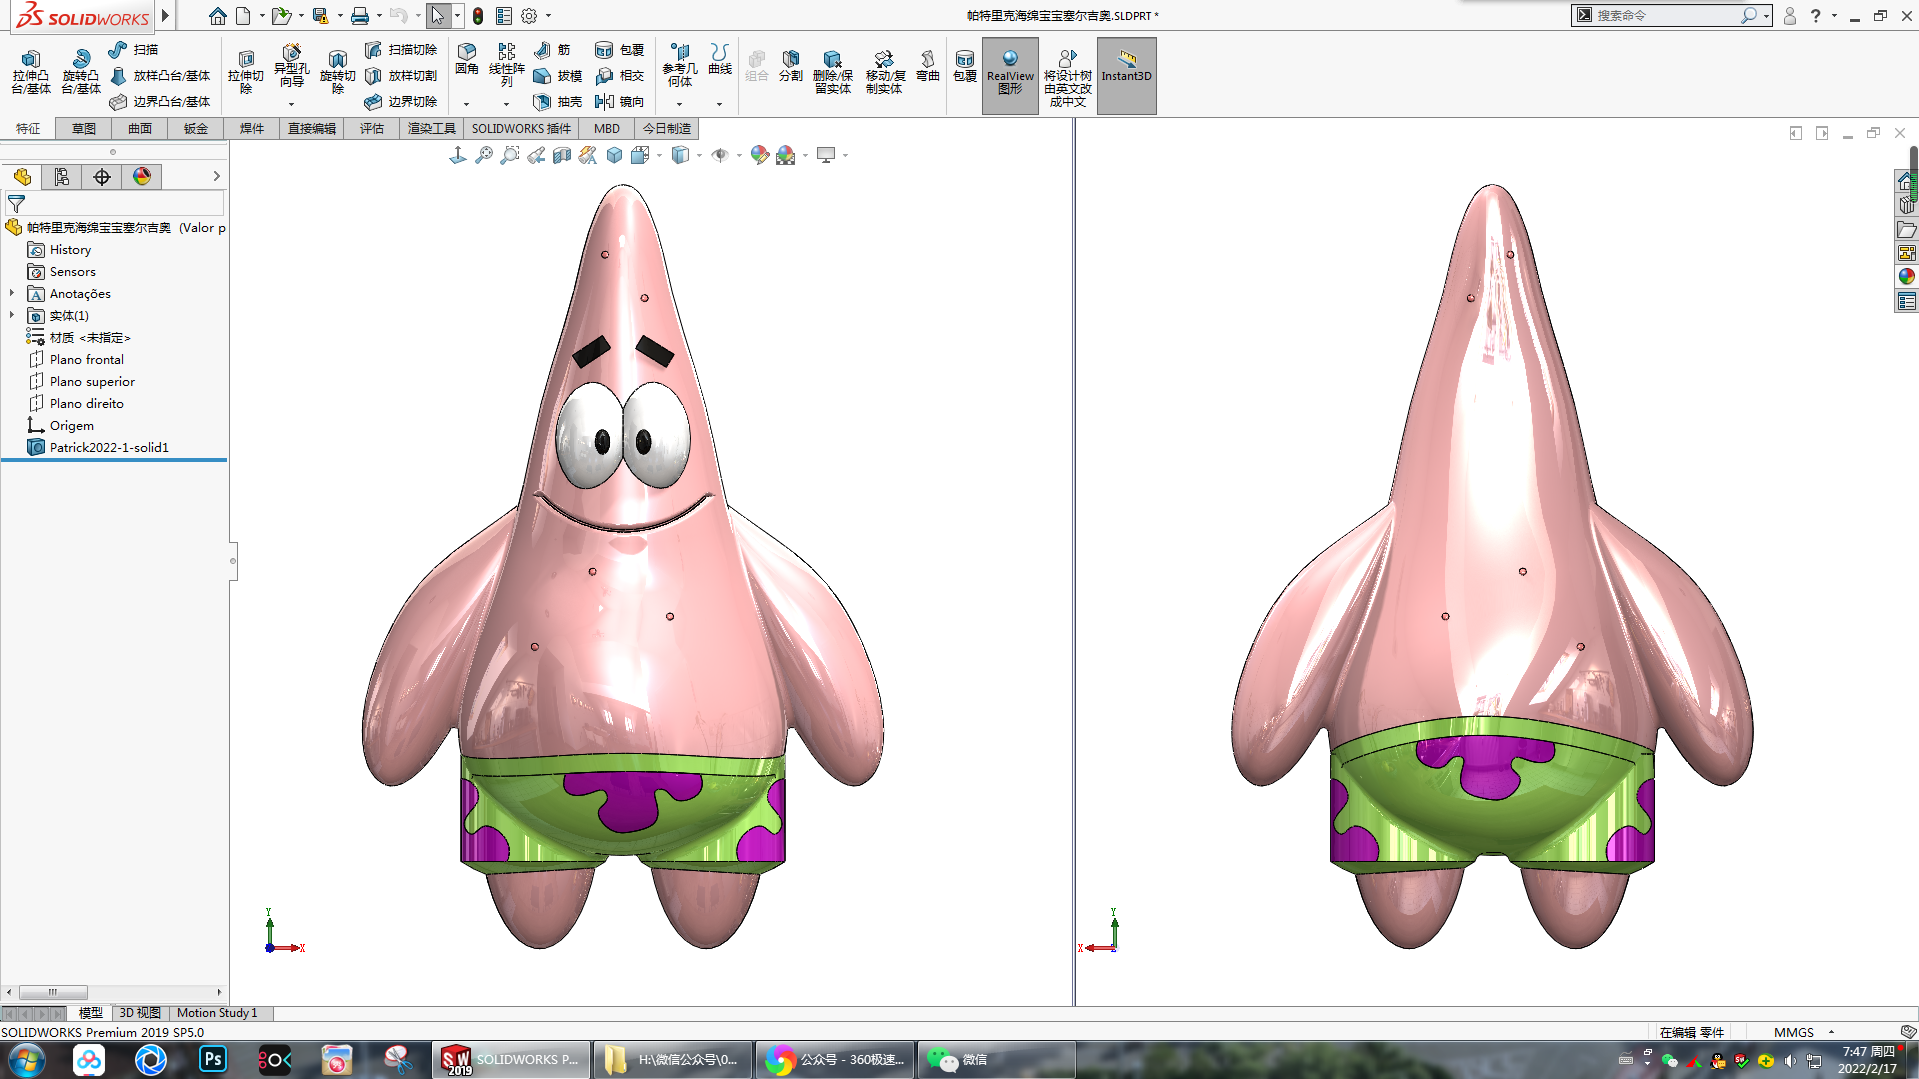
Task: Choose the Boundary Boss/Base (边界凸台/基体) tool
Action: coord(160,101)
